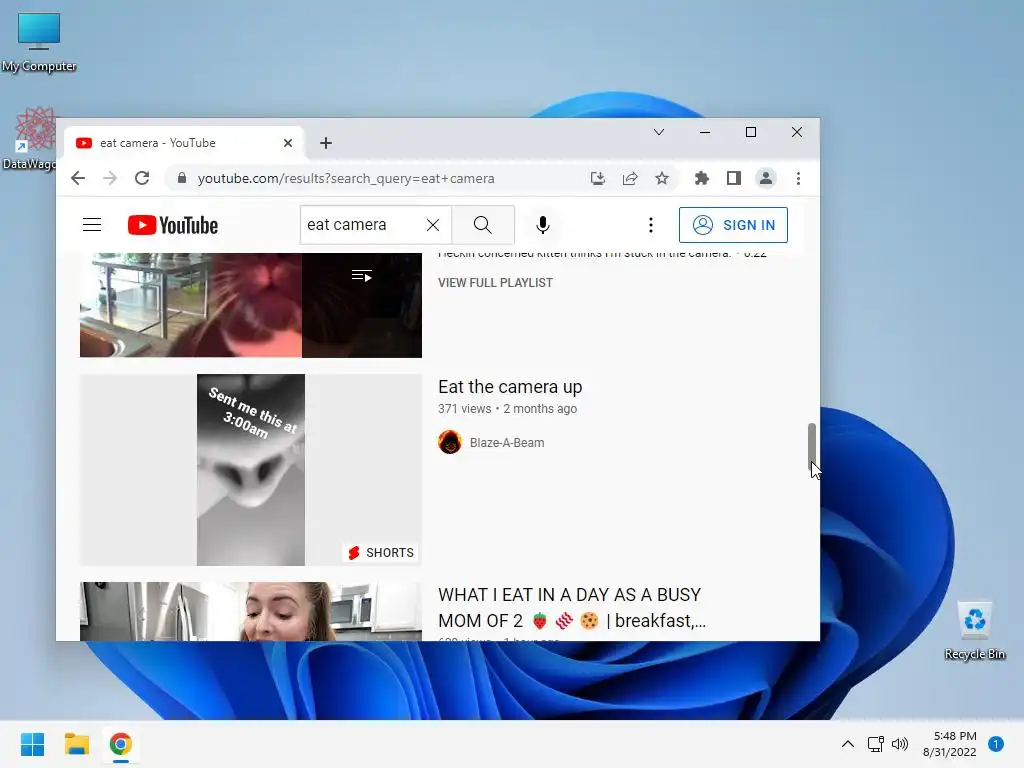Sign in with the SIGN IN button

(x=733, y=225)
